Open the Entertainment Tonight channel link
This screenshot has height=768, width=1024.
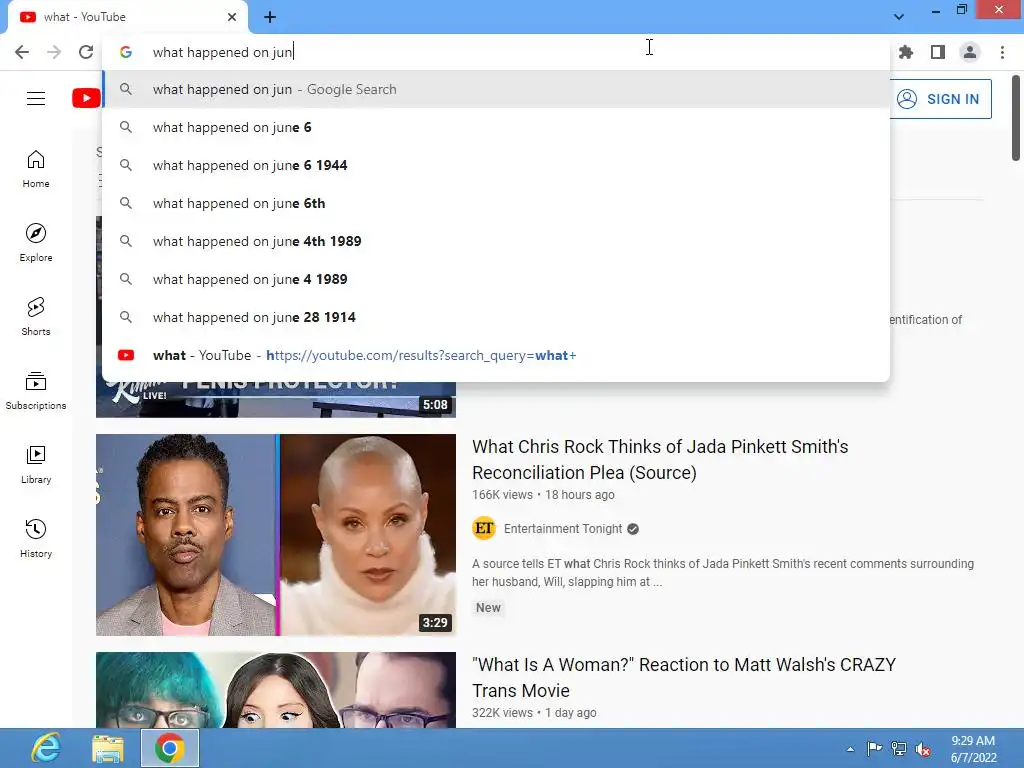click(x=563, y=528)
